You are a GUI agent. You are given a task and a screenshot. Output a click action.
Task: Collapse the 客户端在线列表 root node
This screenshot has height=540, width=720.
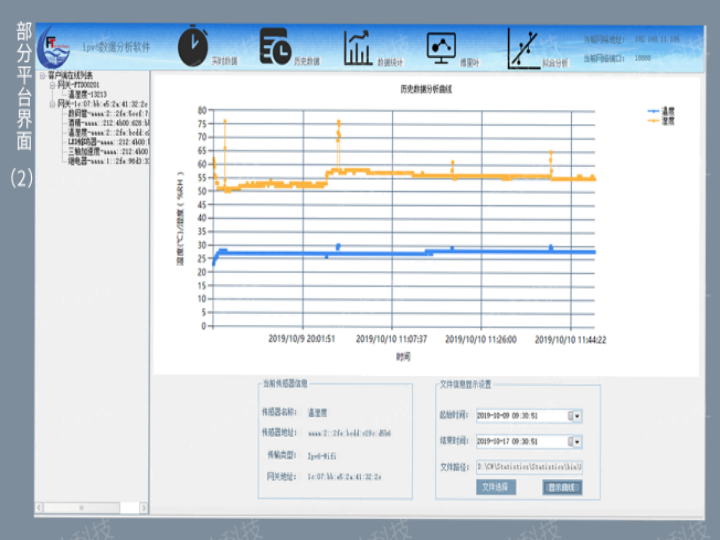tap(41, 75)
